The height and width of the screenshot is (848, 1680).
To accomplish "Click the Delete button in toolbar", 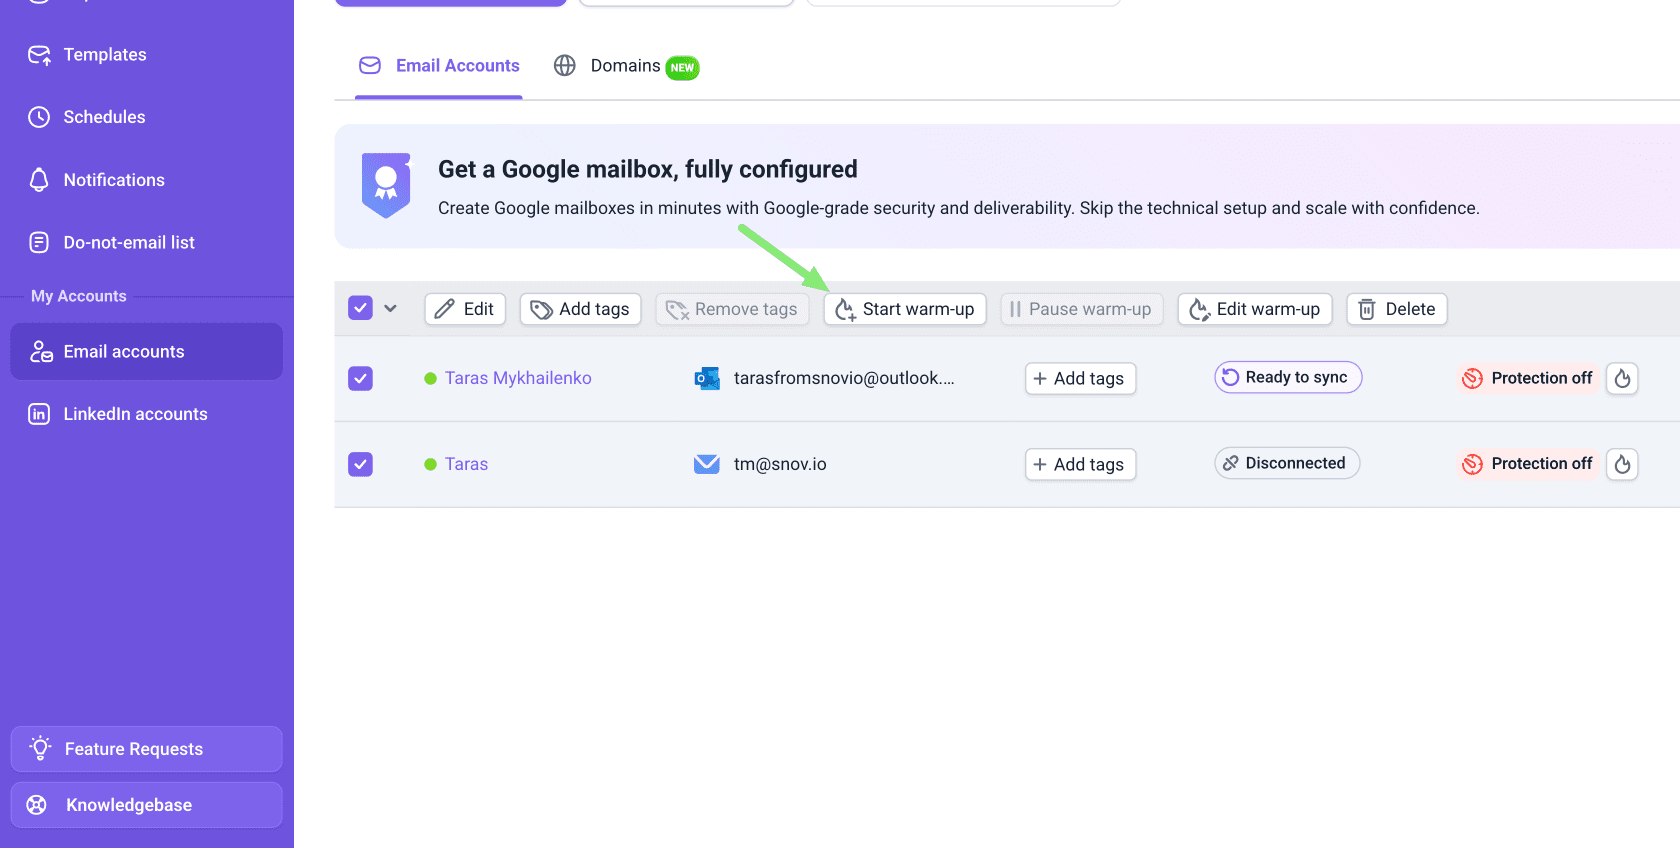I will [1397, 309].
